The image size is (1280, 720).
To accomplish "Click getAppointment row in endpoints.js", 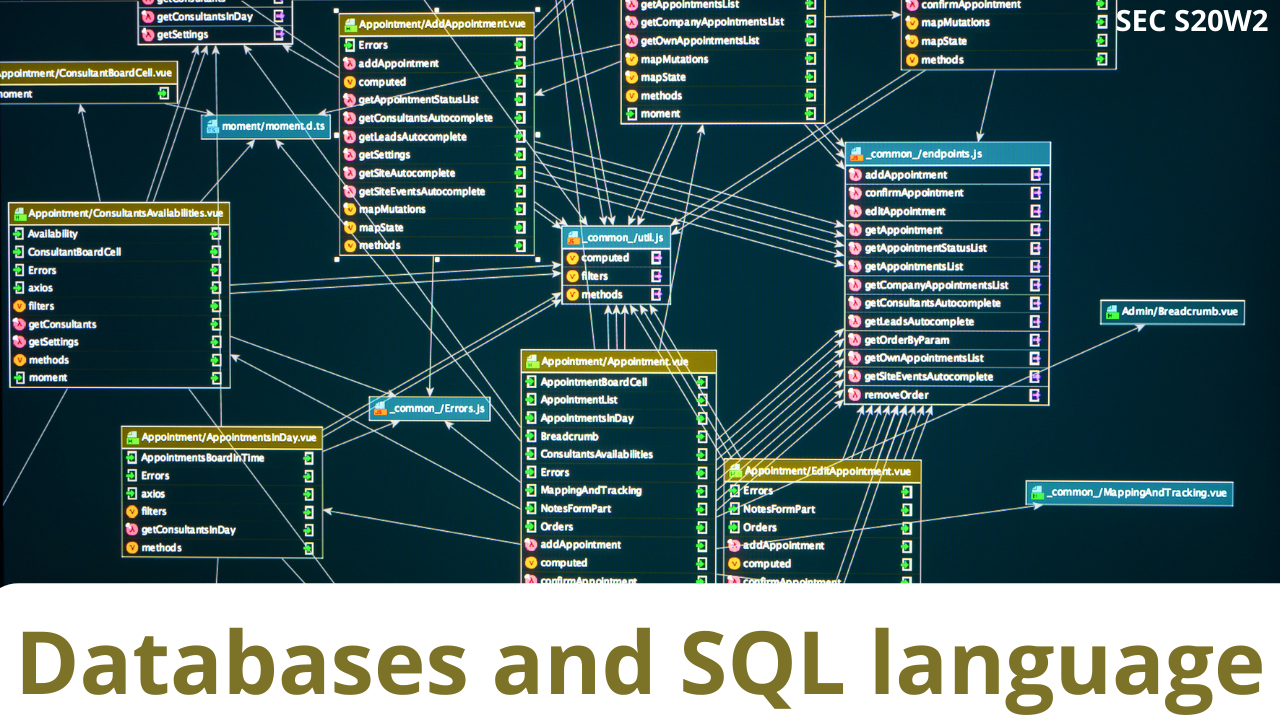I will point(947,230).
